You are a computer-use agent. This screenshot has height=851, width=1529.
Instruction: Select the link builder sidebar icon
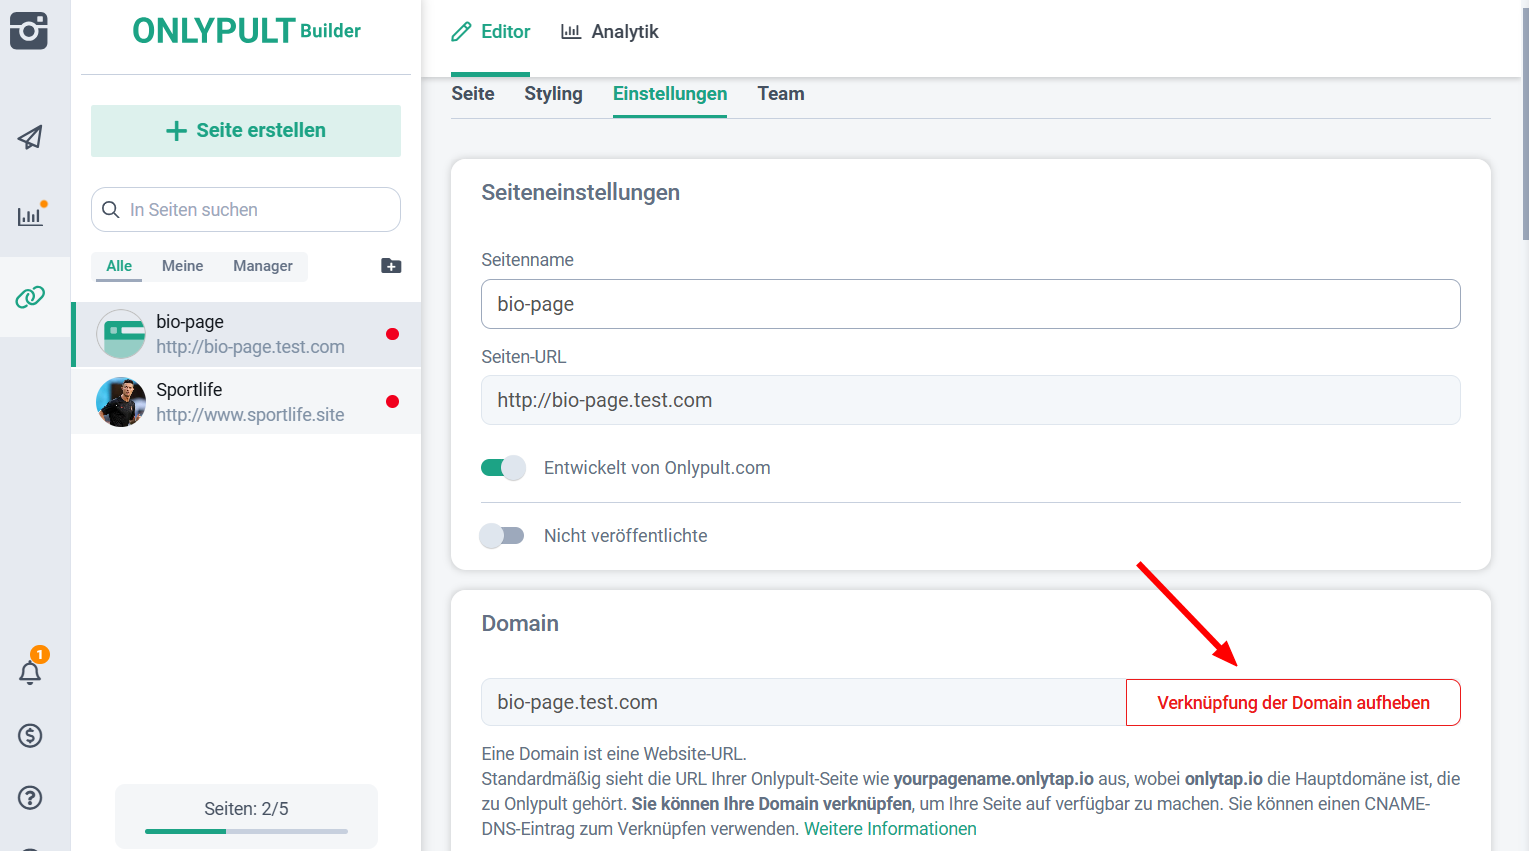[x=30, y=297]
